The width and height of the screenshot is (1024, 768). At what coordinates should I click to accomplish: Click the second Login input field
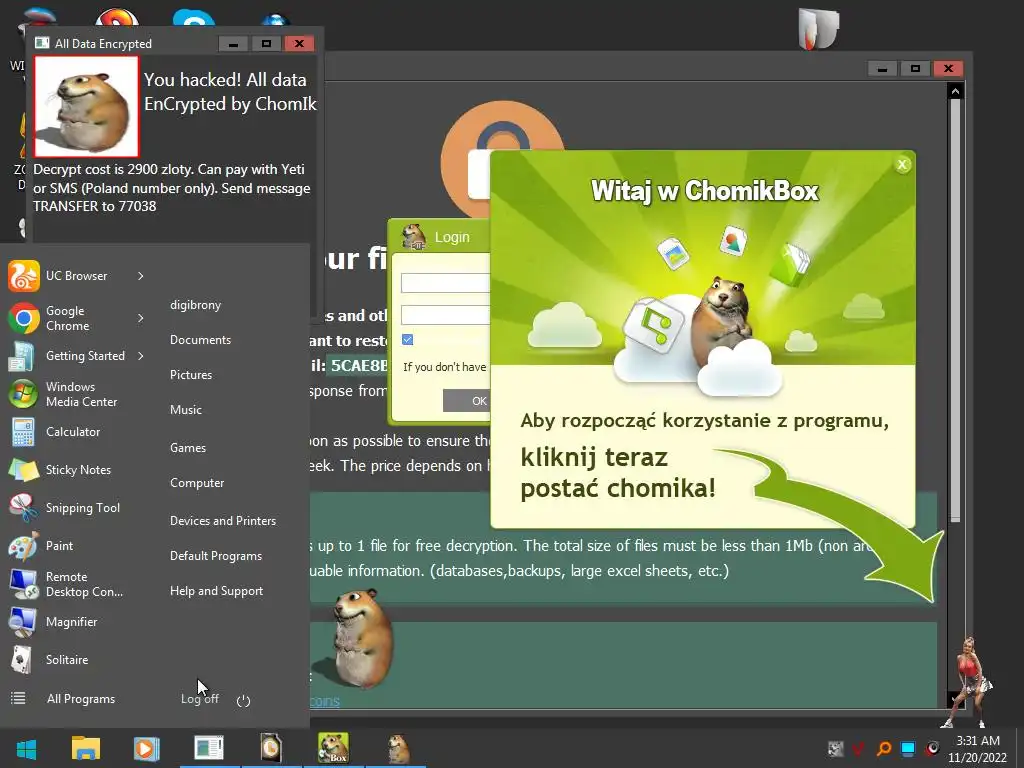click(x=445, y=315)
